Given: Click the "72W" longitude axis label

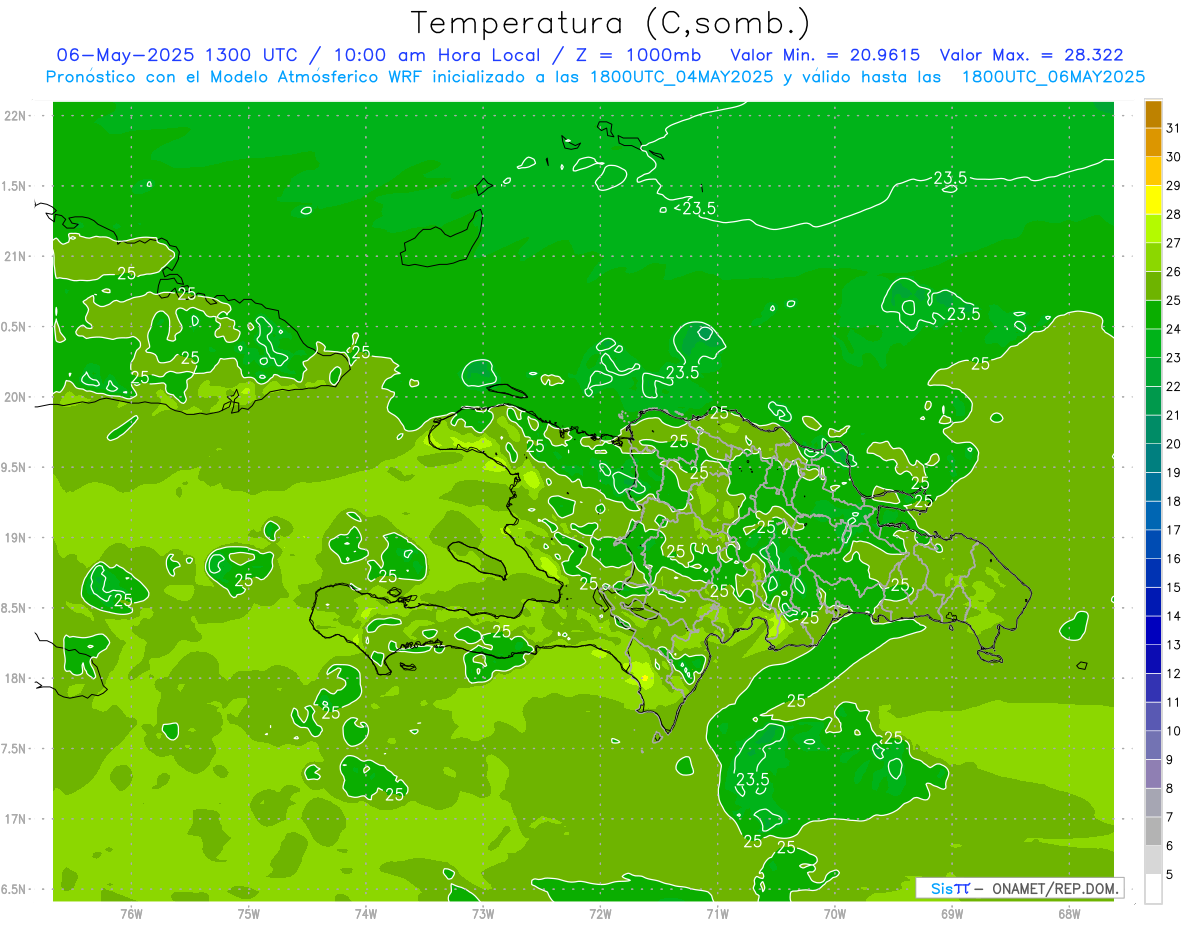Looking at the screenshot, I should coord(600,914).
